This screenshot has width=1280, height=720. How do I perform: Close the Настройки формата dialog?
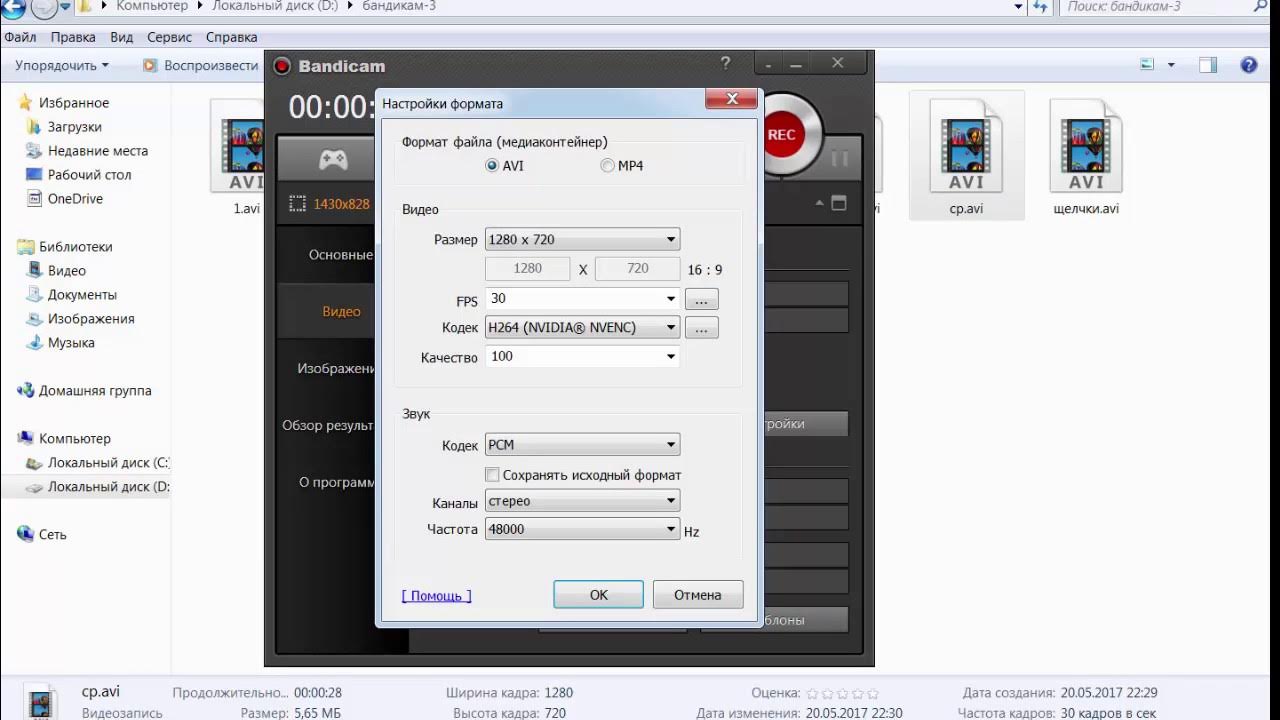(731, 99)
